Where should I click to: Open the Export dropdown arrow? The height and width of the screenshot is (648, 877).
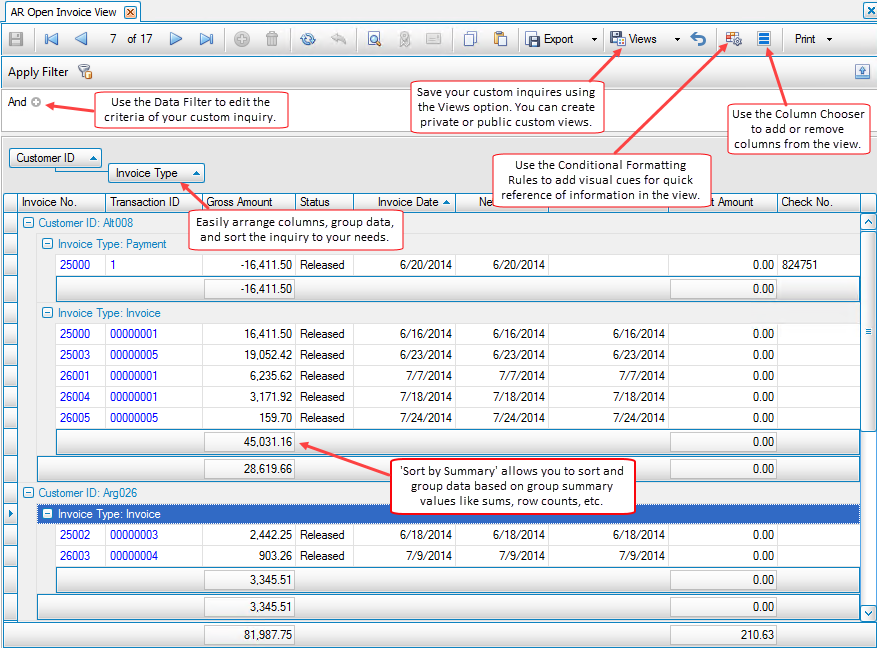(x=594, y=39)
